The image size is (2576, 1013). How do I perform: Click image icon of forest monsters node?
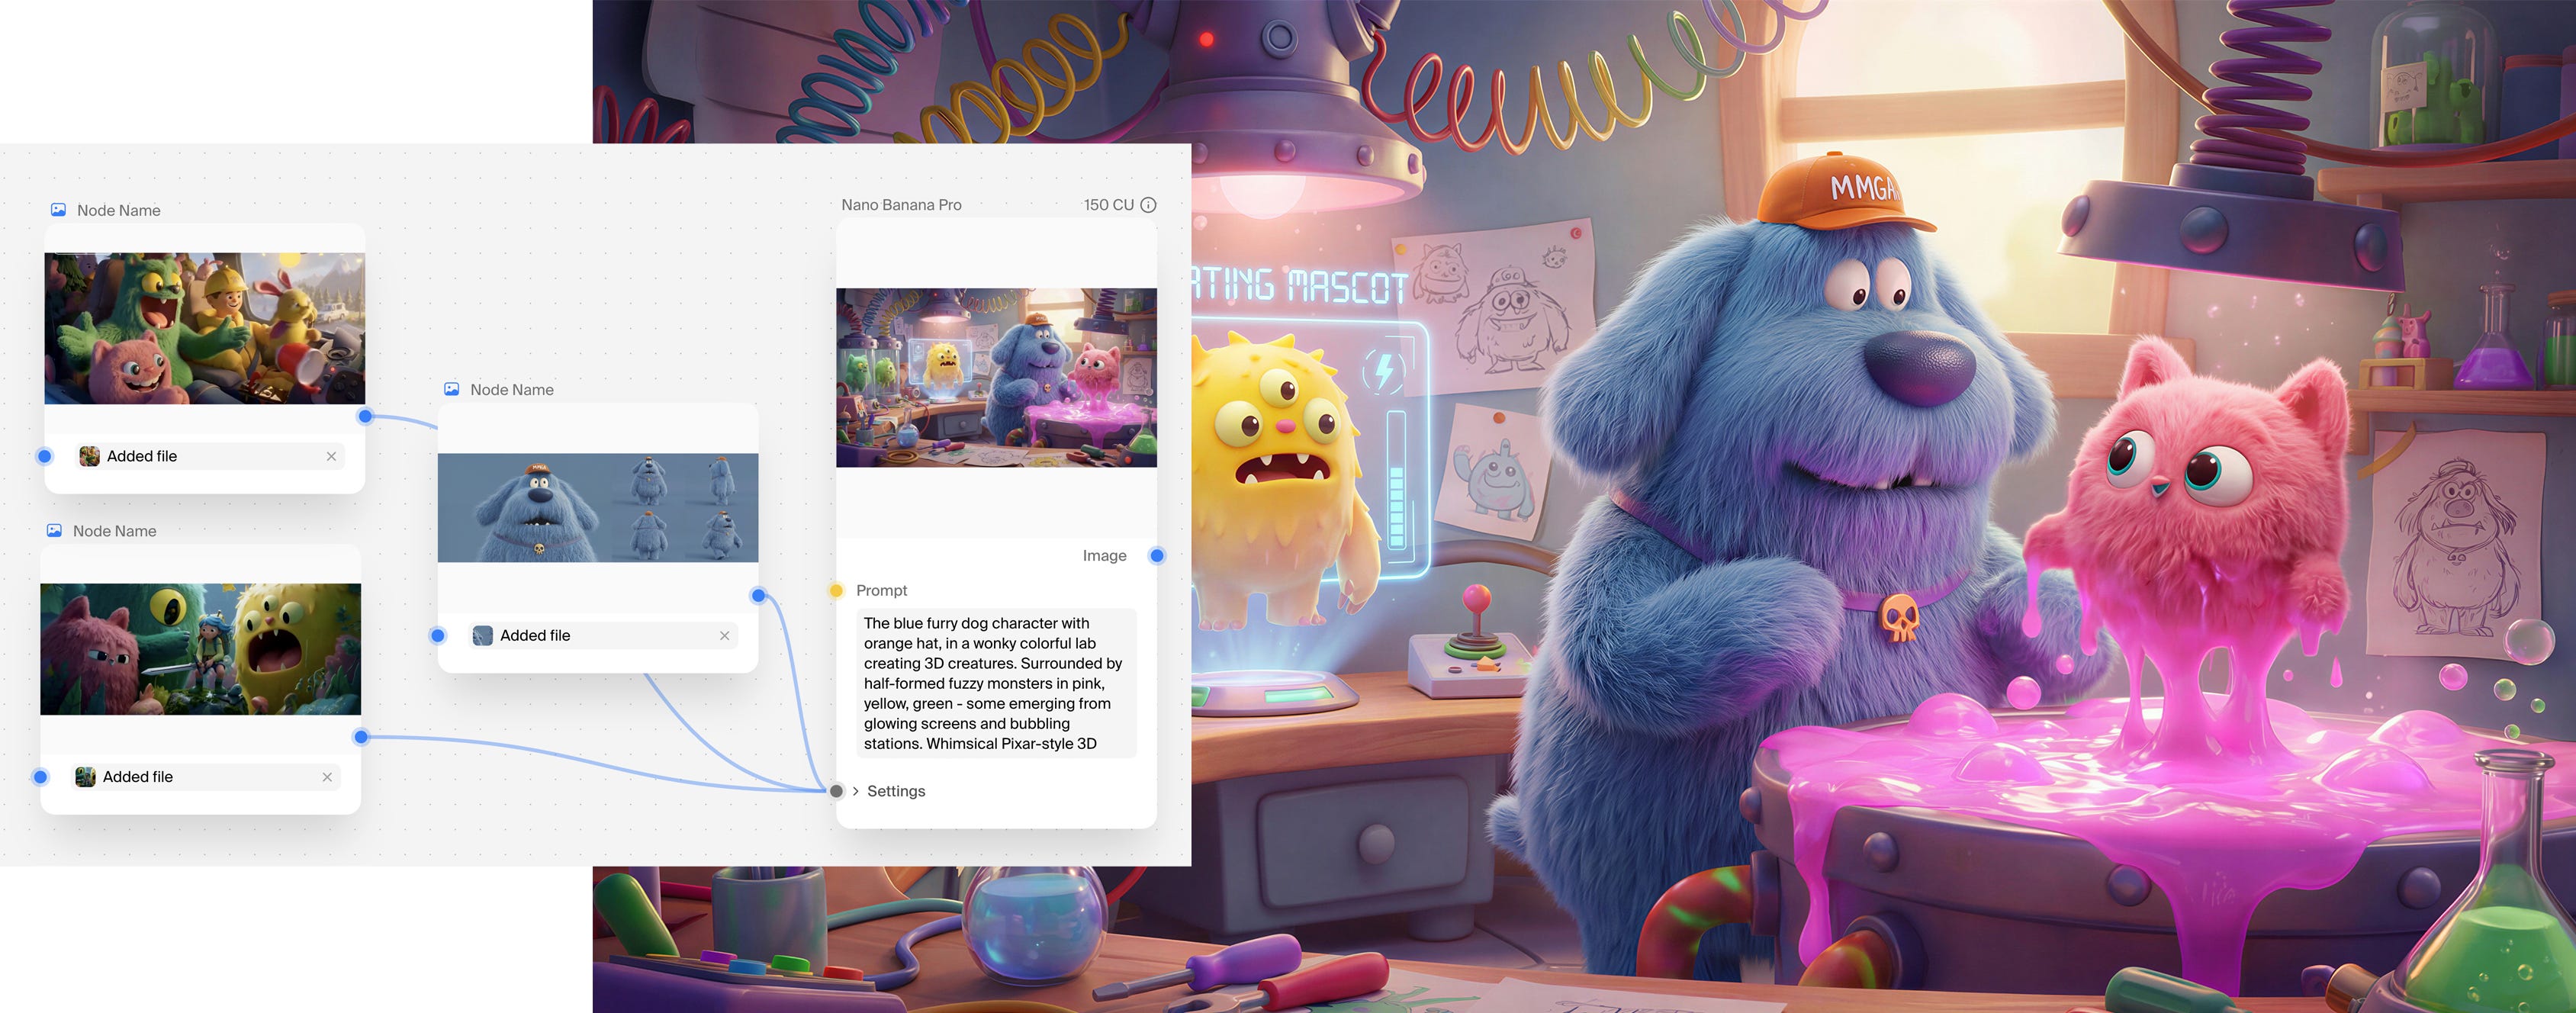tap(55, 531)
